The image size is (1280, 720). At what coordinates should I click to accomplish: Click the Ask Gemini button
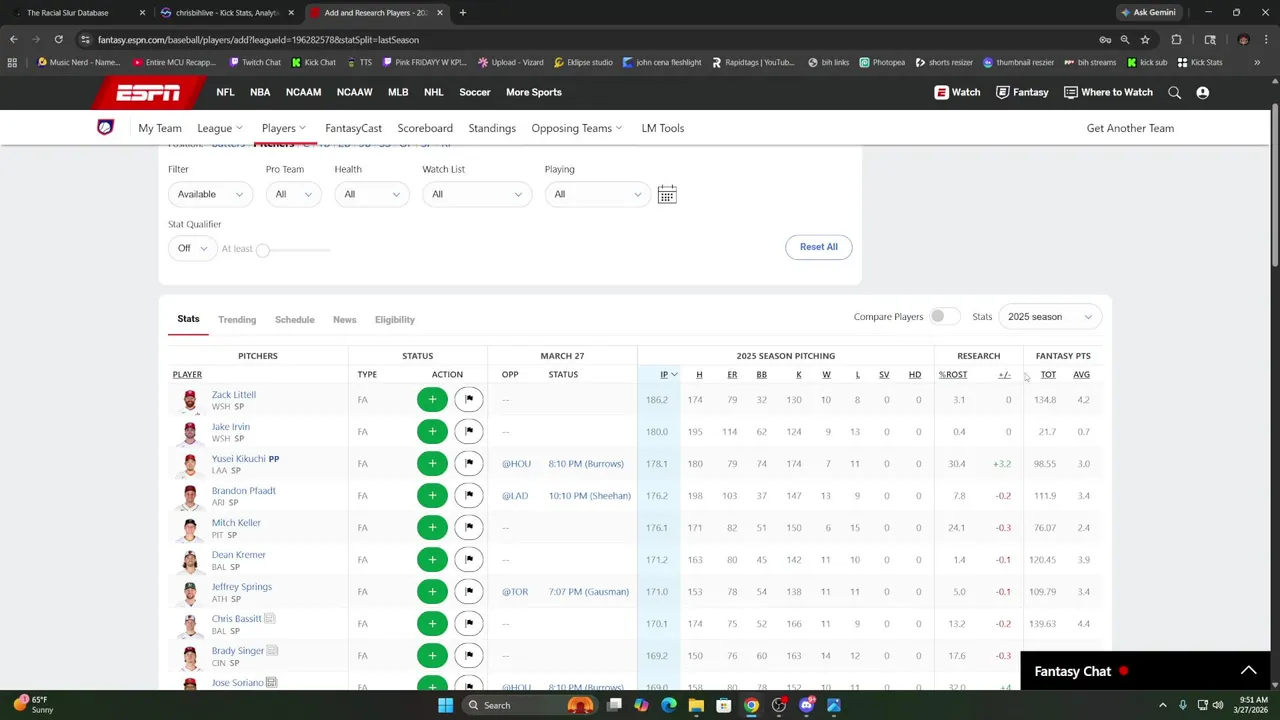click(x=1148, y=13)
